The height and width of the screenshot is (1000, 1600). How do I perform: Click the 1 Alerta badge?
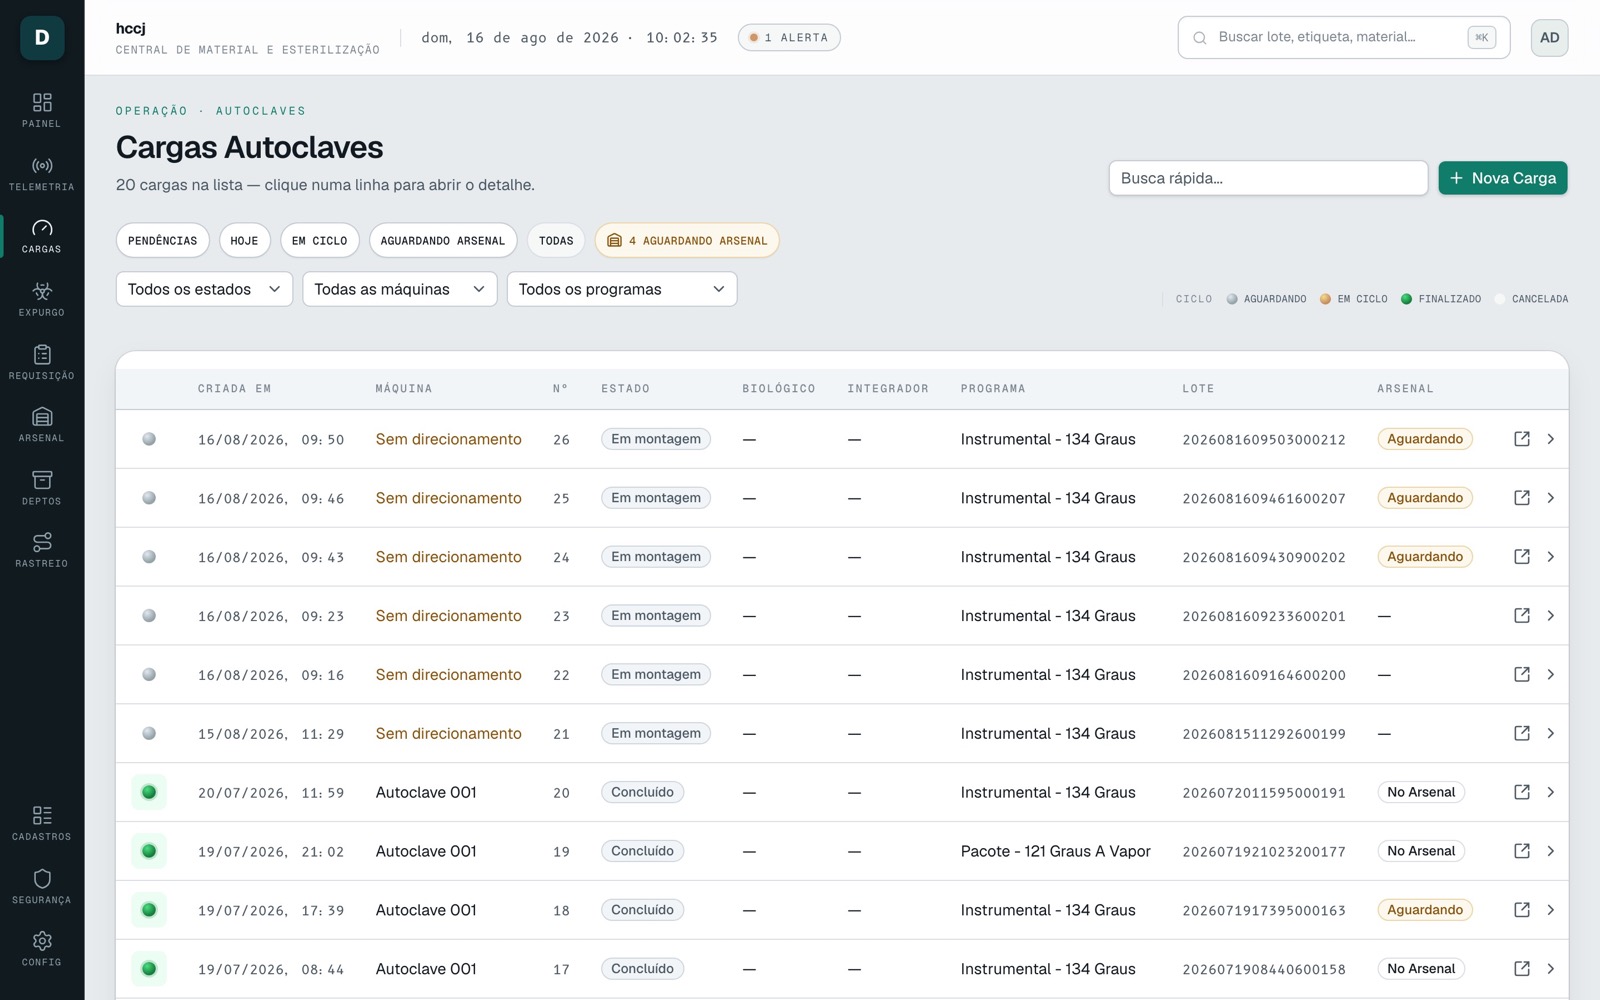coord(789,38)
